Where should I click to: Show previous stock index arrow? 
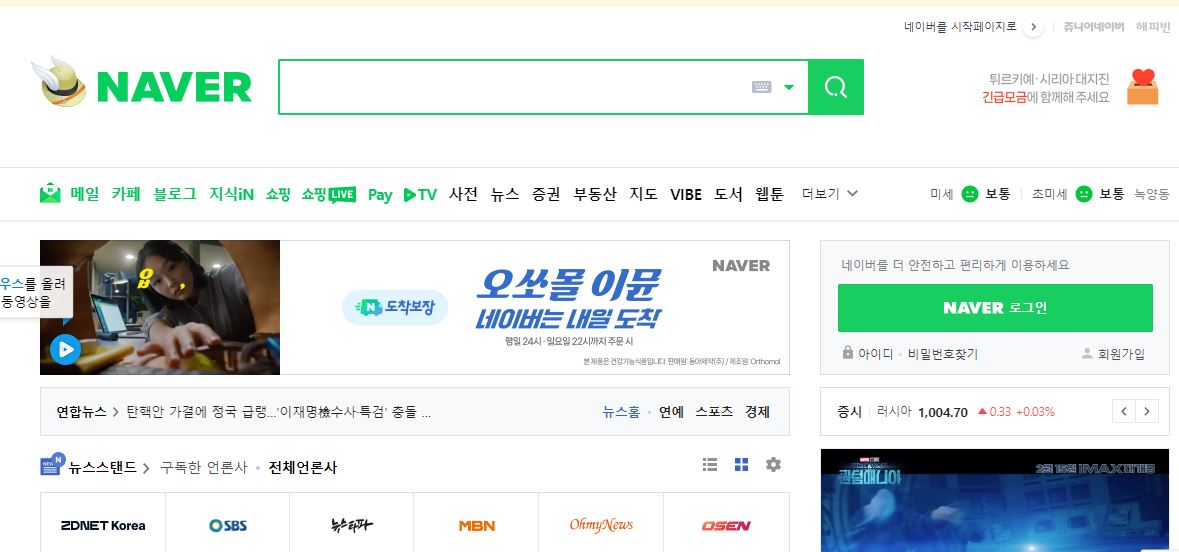tap(1124, 411)
